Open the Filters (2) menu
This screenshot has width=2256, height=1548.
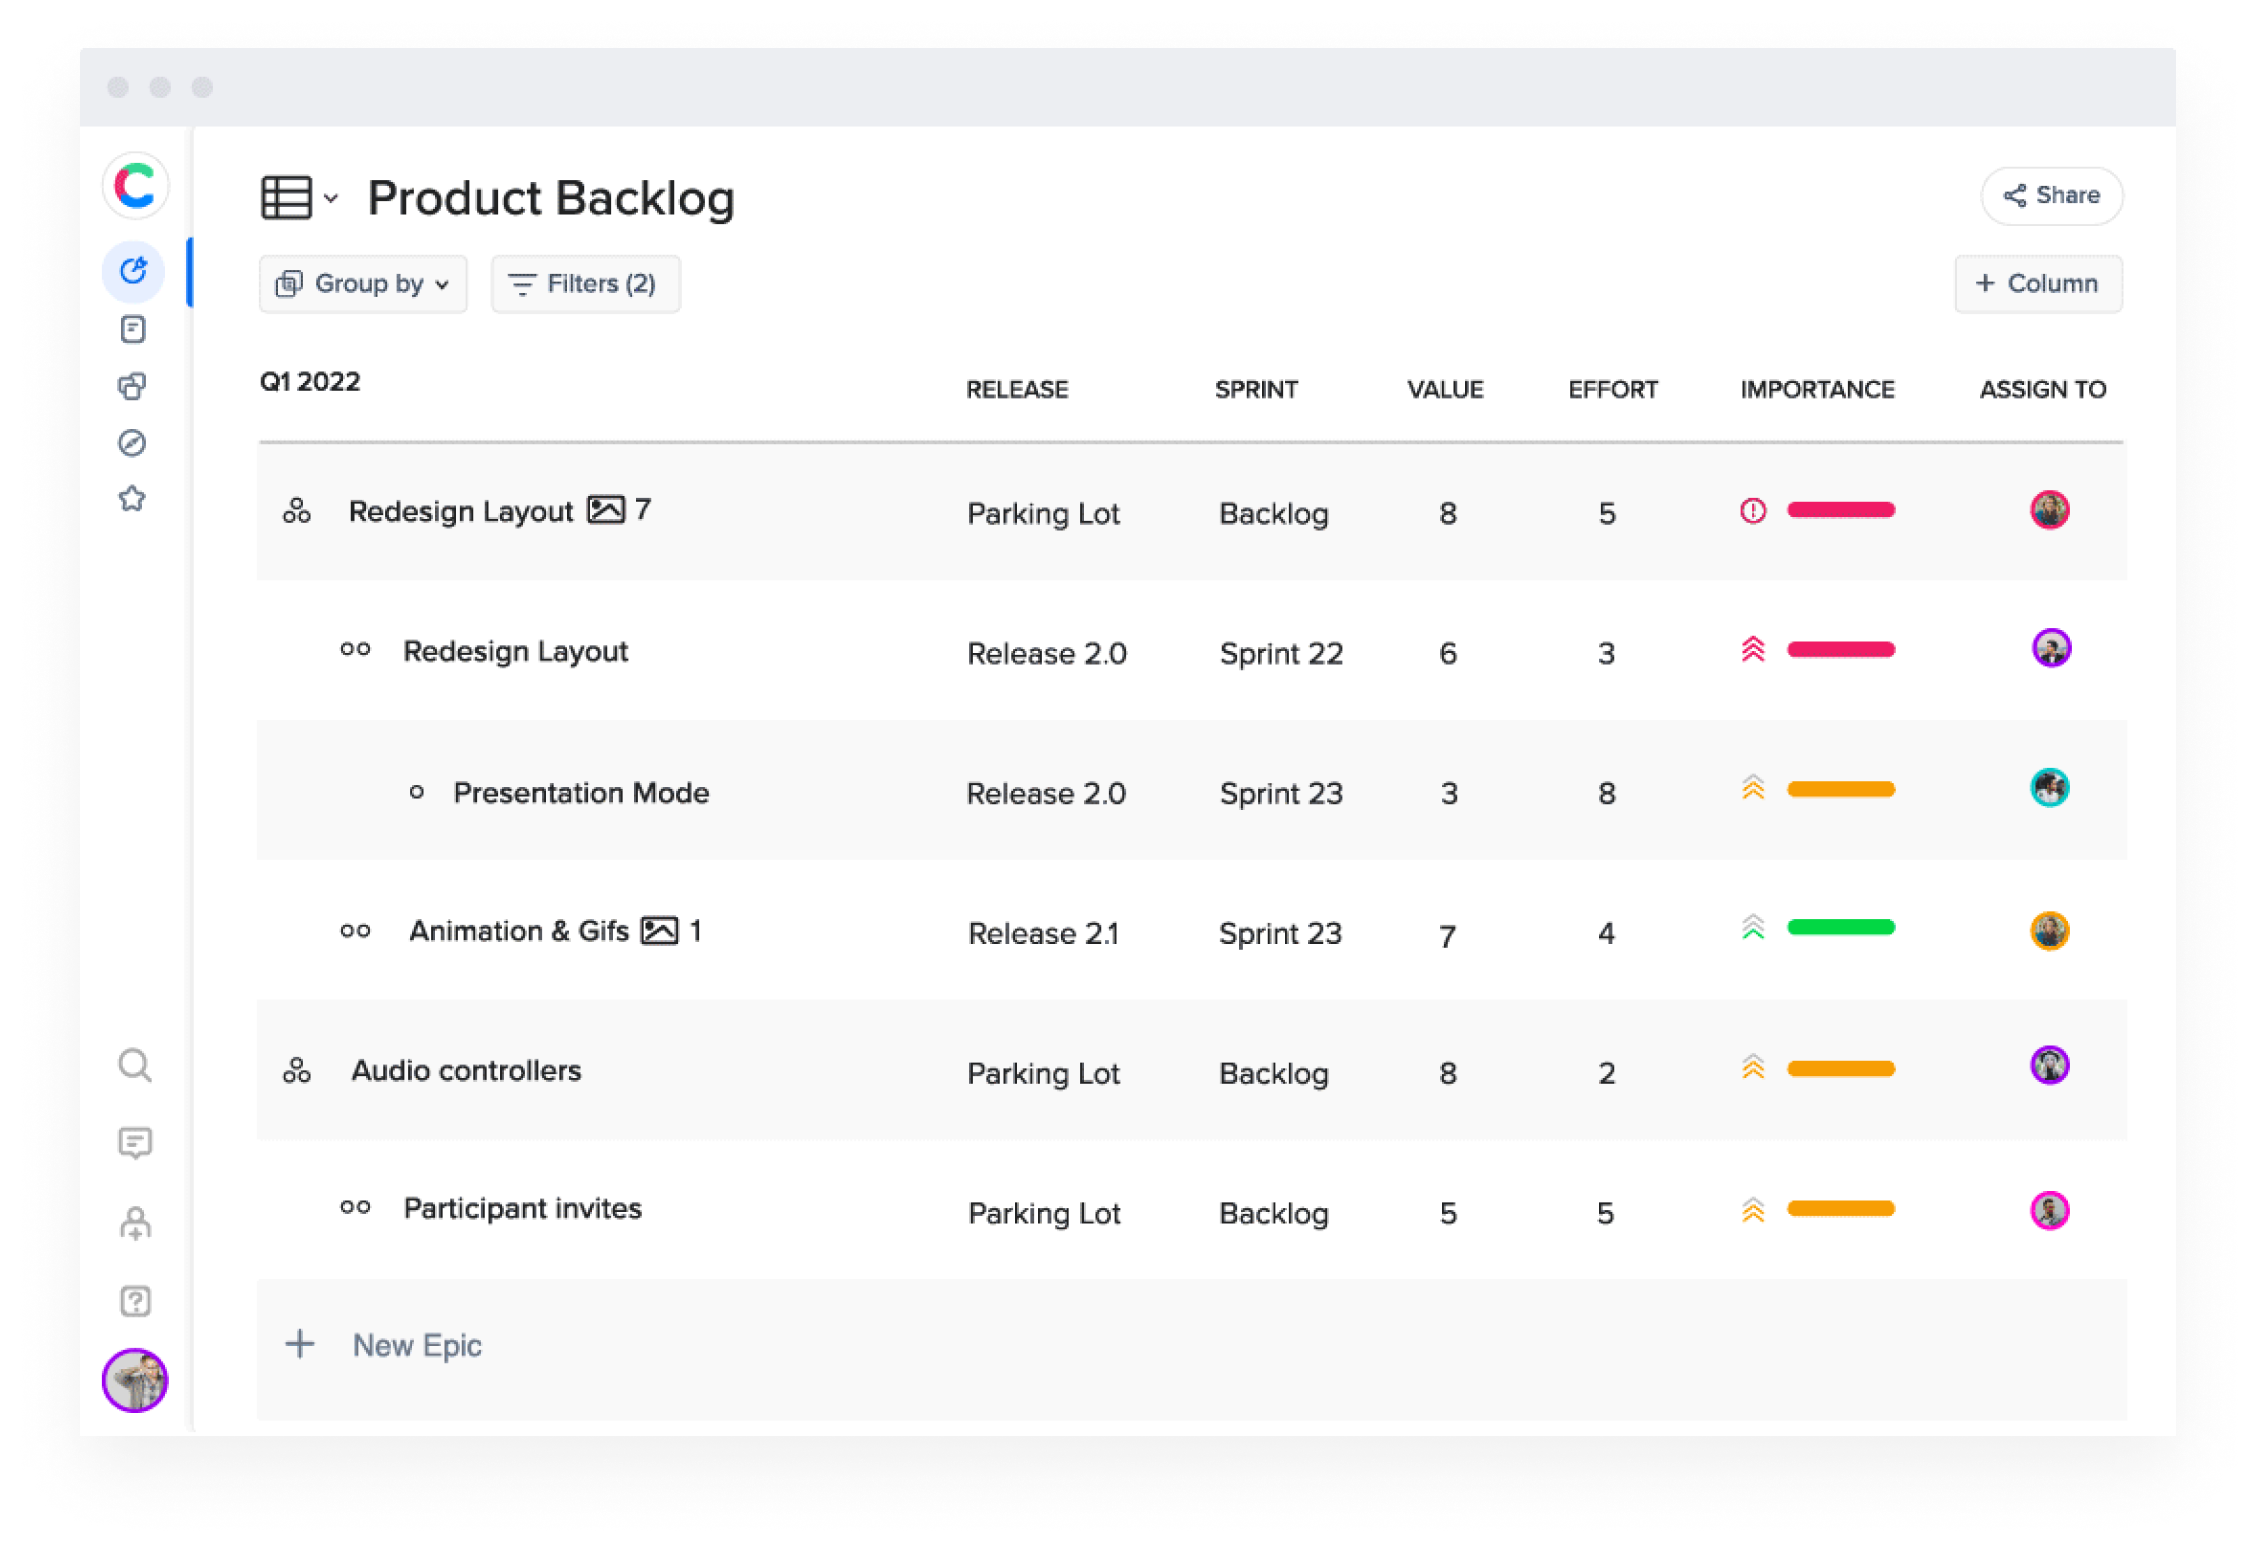click(585, 284)
